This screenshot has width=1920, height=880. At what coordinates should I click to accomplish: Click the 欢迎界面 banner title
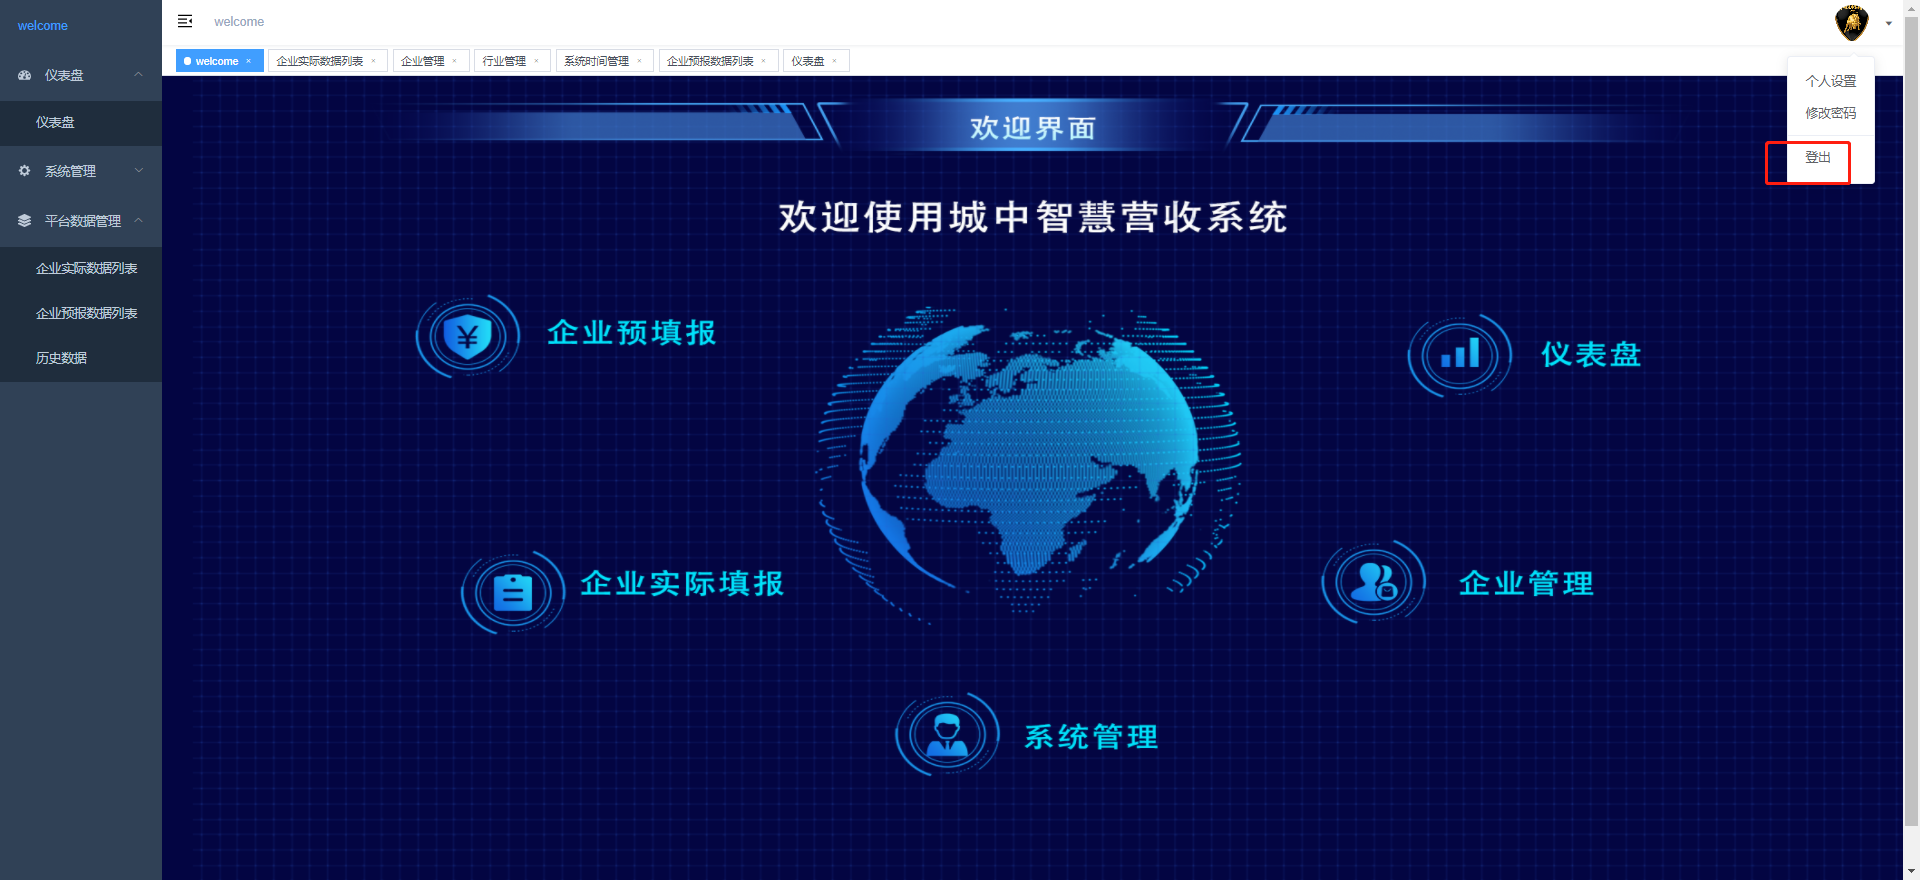pyautogui.click(x=1033, y=129)
